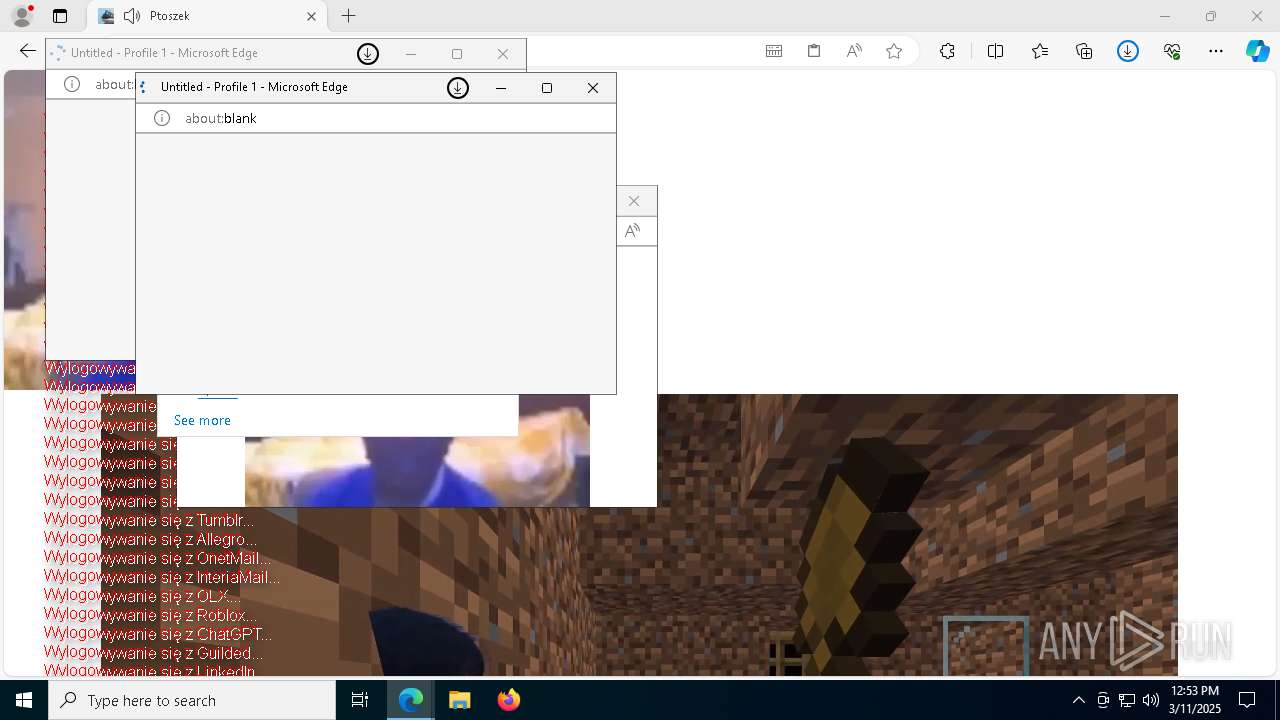Image resolution: width=1280 pixels, height=720 pixels.
Task: Click text 'Wylogowywanie się z ChatGPT...'
Action: pos(158,635)
